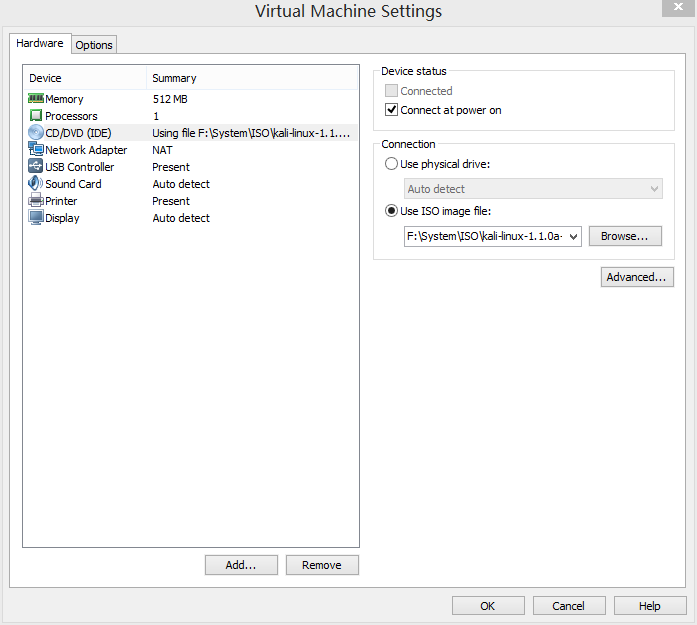Close the Virtual Machine Settings dialog
Screen dimensions: 697x625
(678, 8)
